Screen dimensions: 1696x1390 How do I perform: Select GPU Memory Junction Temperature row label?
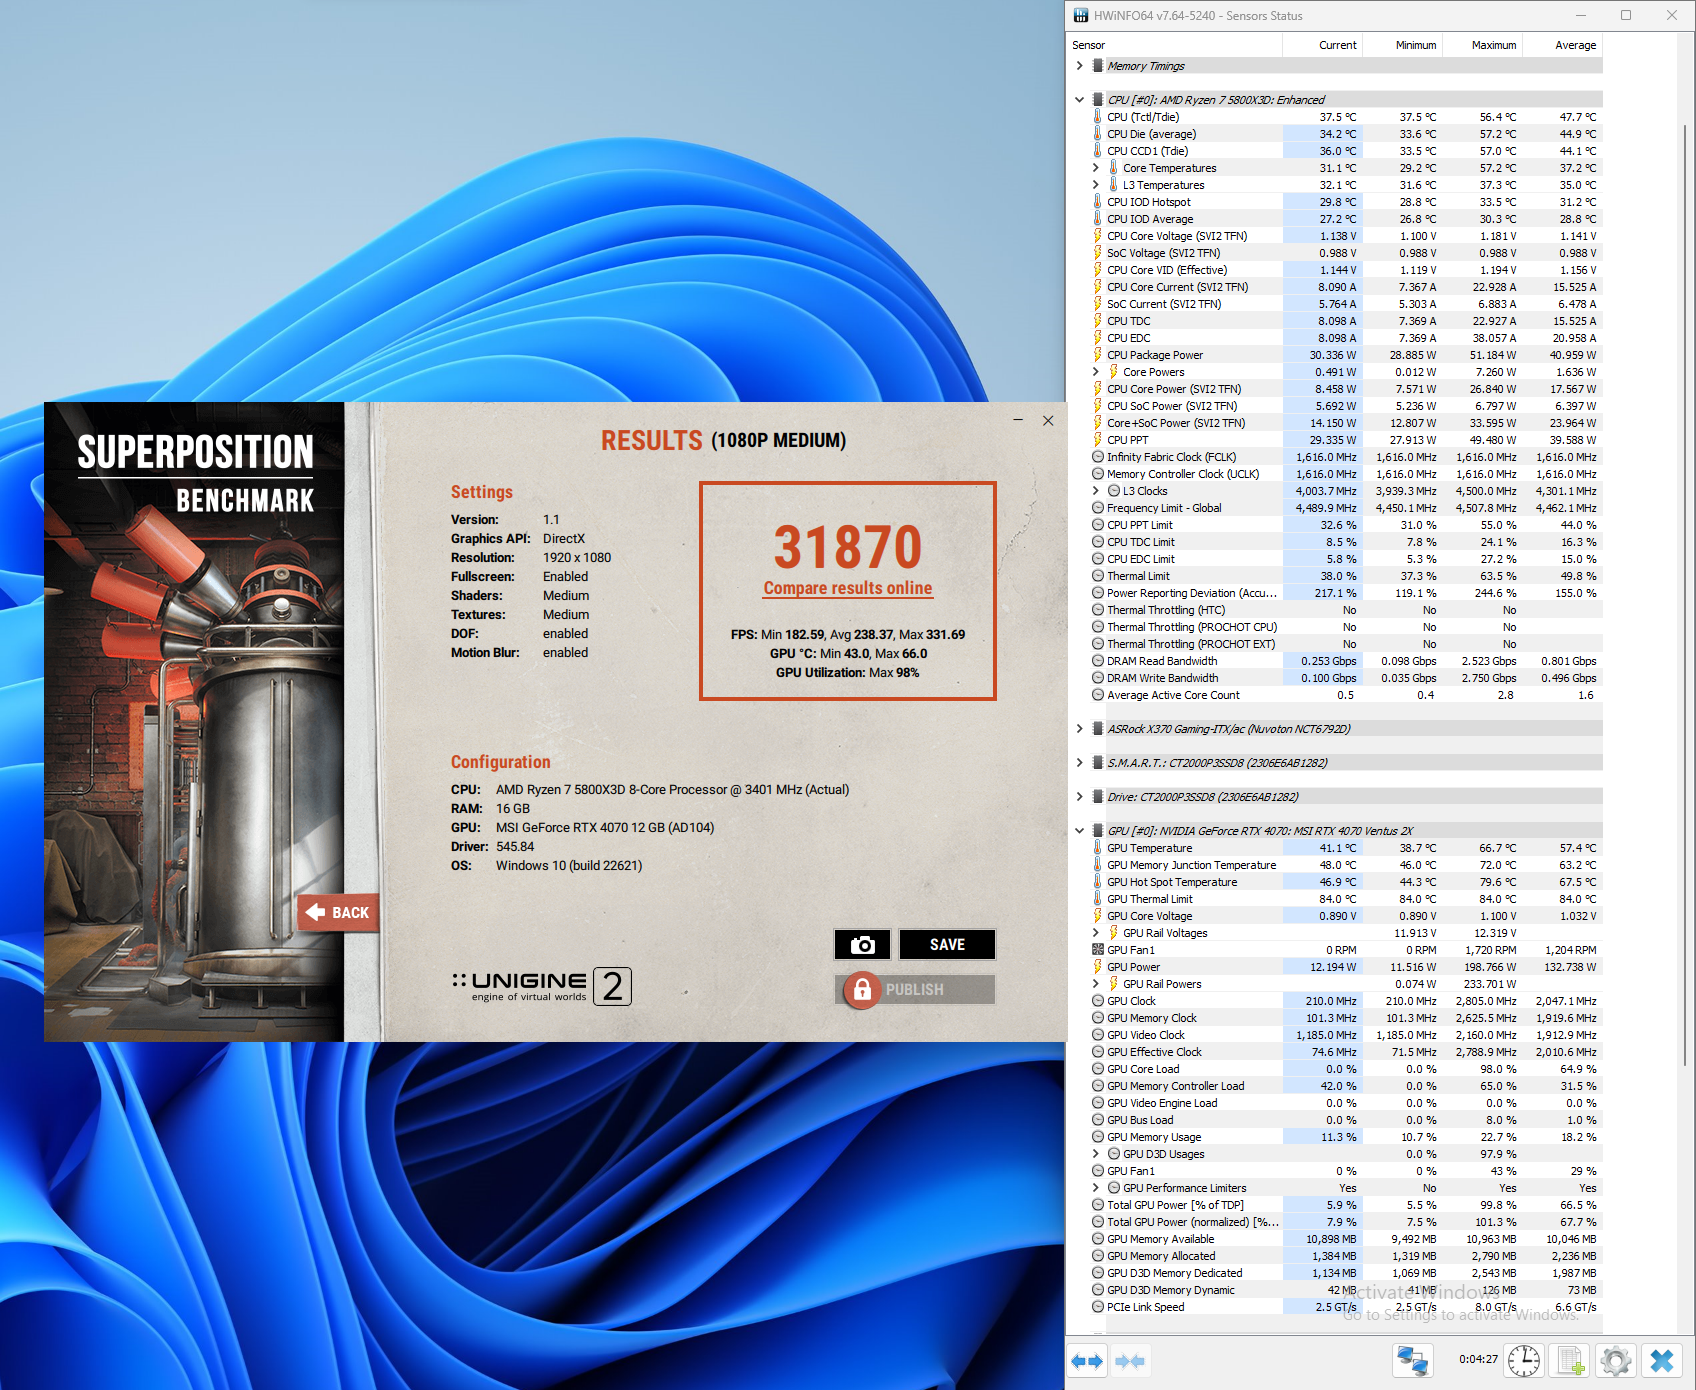1192,865
